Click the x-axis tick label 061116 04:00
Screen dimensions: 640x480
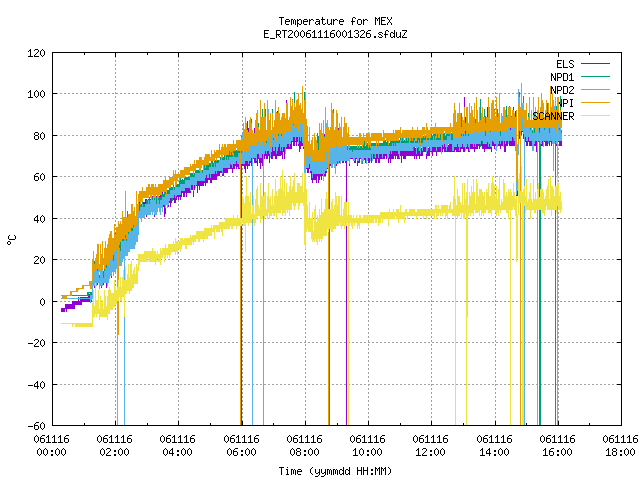(x=178, y=445)
